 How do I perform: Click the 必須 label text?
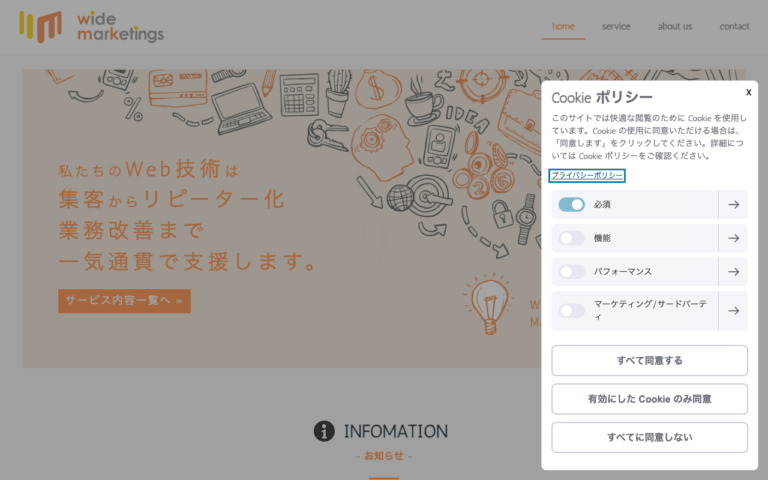(602, 205)
